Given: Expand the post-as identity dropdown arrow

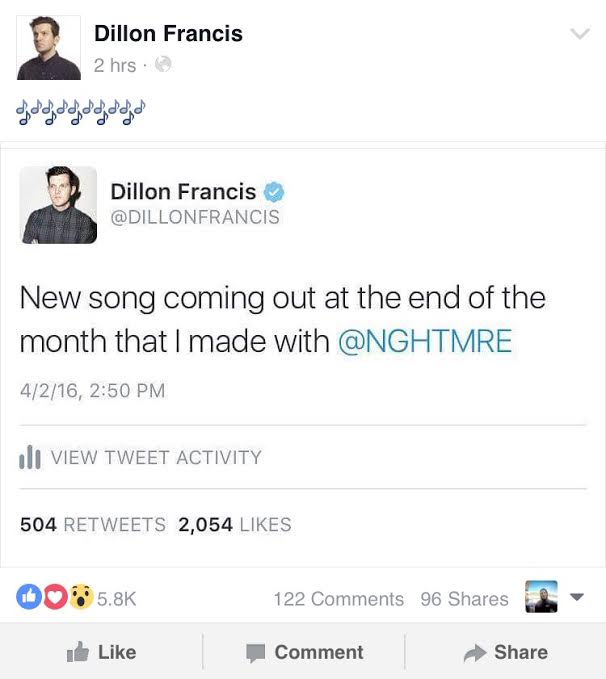Looking at the screenshot, I should (x=577, y=597).
